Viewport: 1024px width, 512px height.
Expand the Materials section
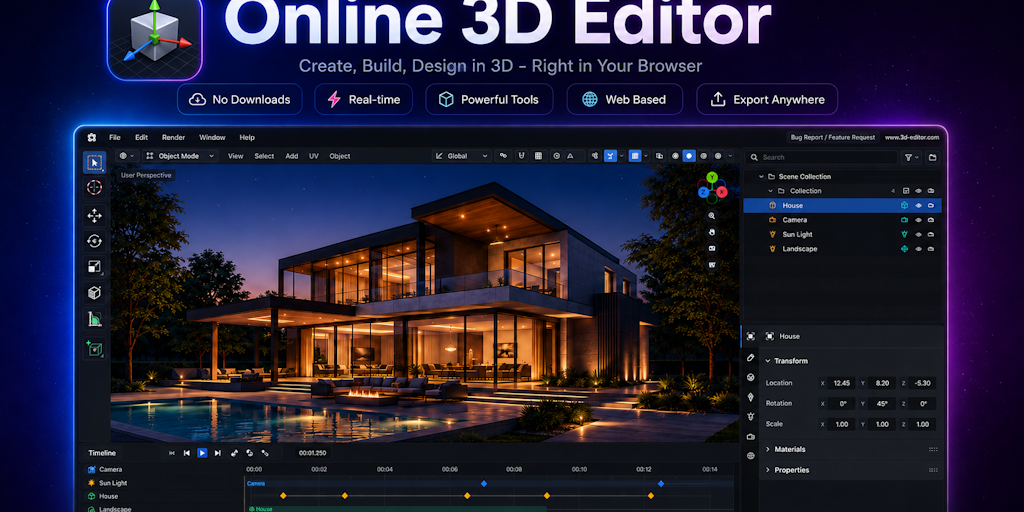767,449
